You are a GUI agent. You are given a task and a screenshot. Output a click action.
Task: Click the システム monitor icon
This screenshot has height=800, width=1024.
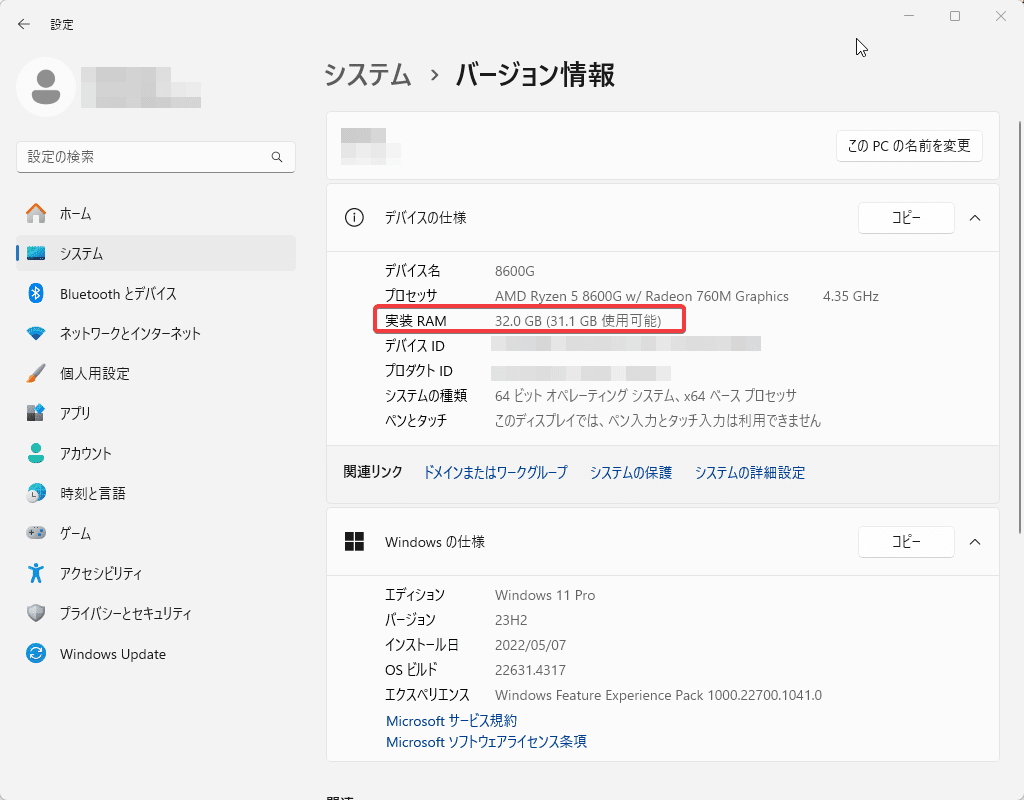pyautogui.click(x=36, y=253)
